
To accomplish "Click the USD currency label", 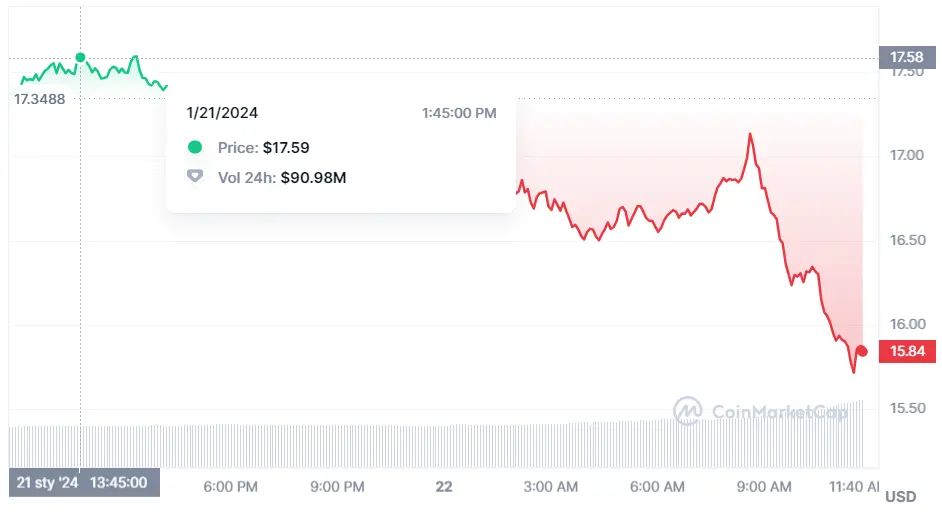I will [901, 497].
